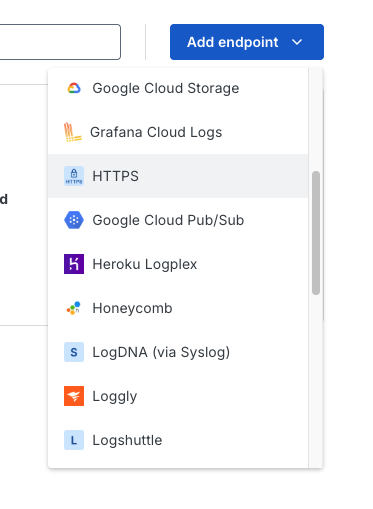Choose LogDNA (via Syslog) option
373x509 pixels.
click(x=178, y=352)
